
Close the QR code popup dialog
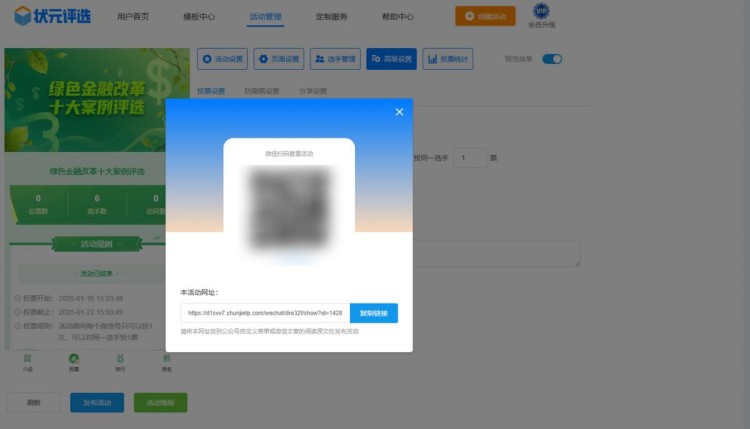point(399,112)
